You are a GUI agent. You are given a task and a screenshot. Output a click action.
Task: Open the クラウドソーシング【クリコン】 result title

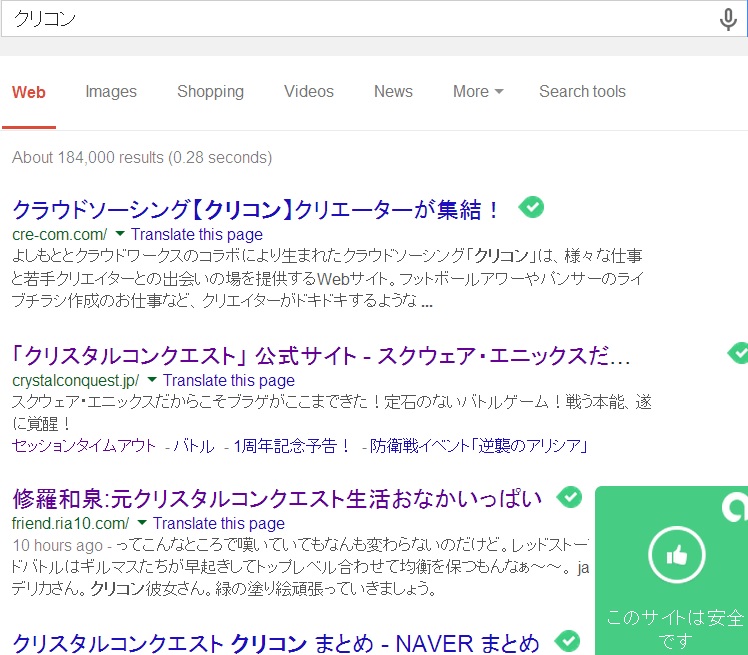pos(256,210)
